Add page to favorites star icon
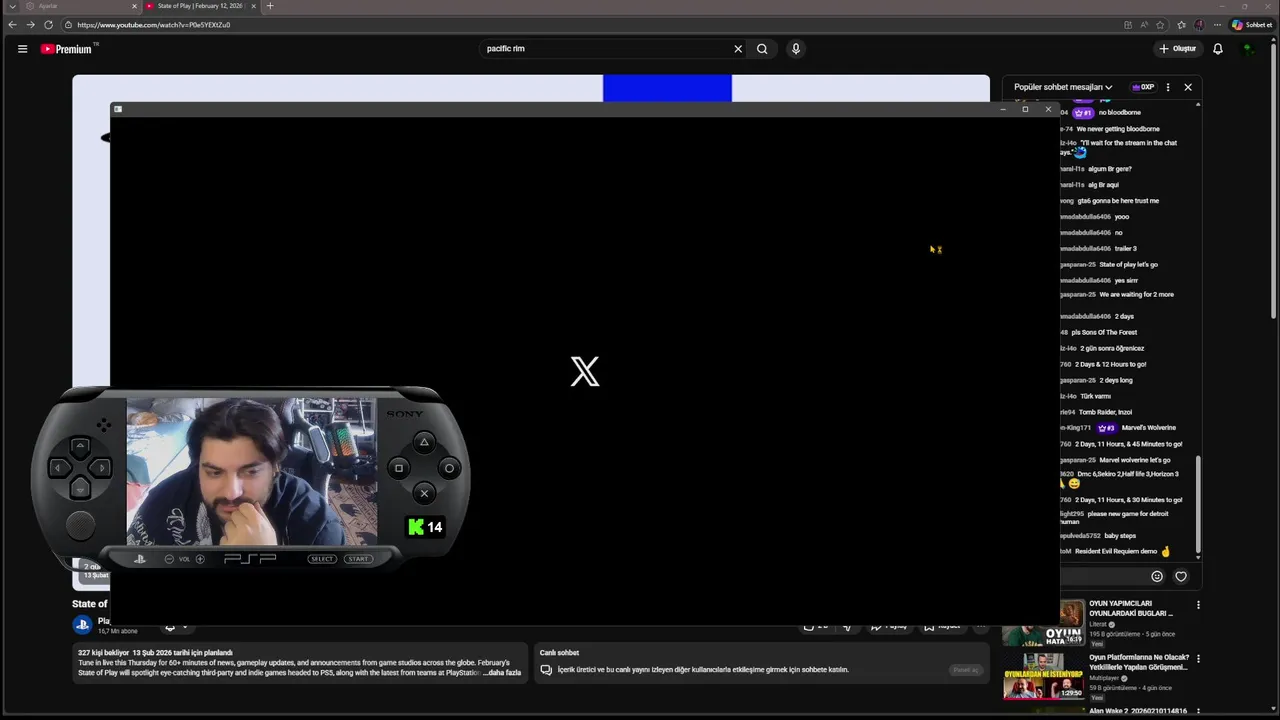 click(1161, 24)
